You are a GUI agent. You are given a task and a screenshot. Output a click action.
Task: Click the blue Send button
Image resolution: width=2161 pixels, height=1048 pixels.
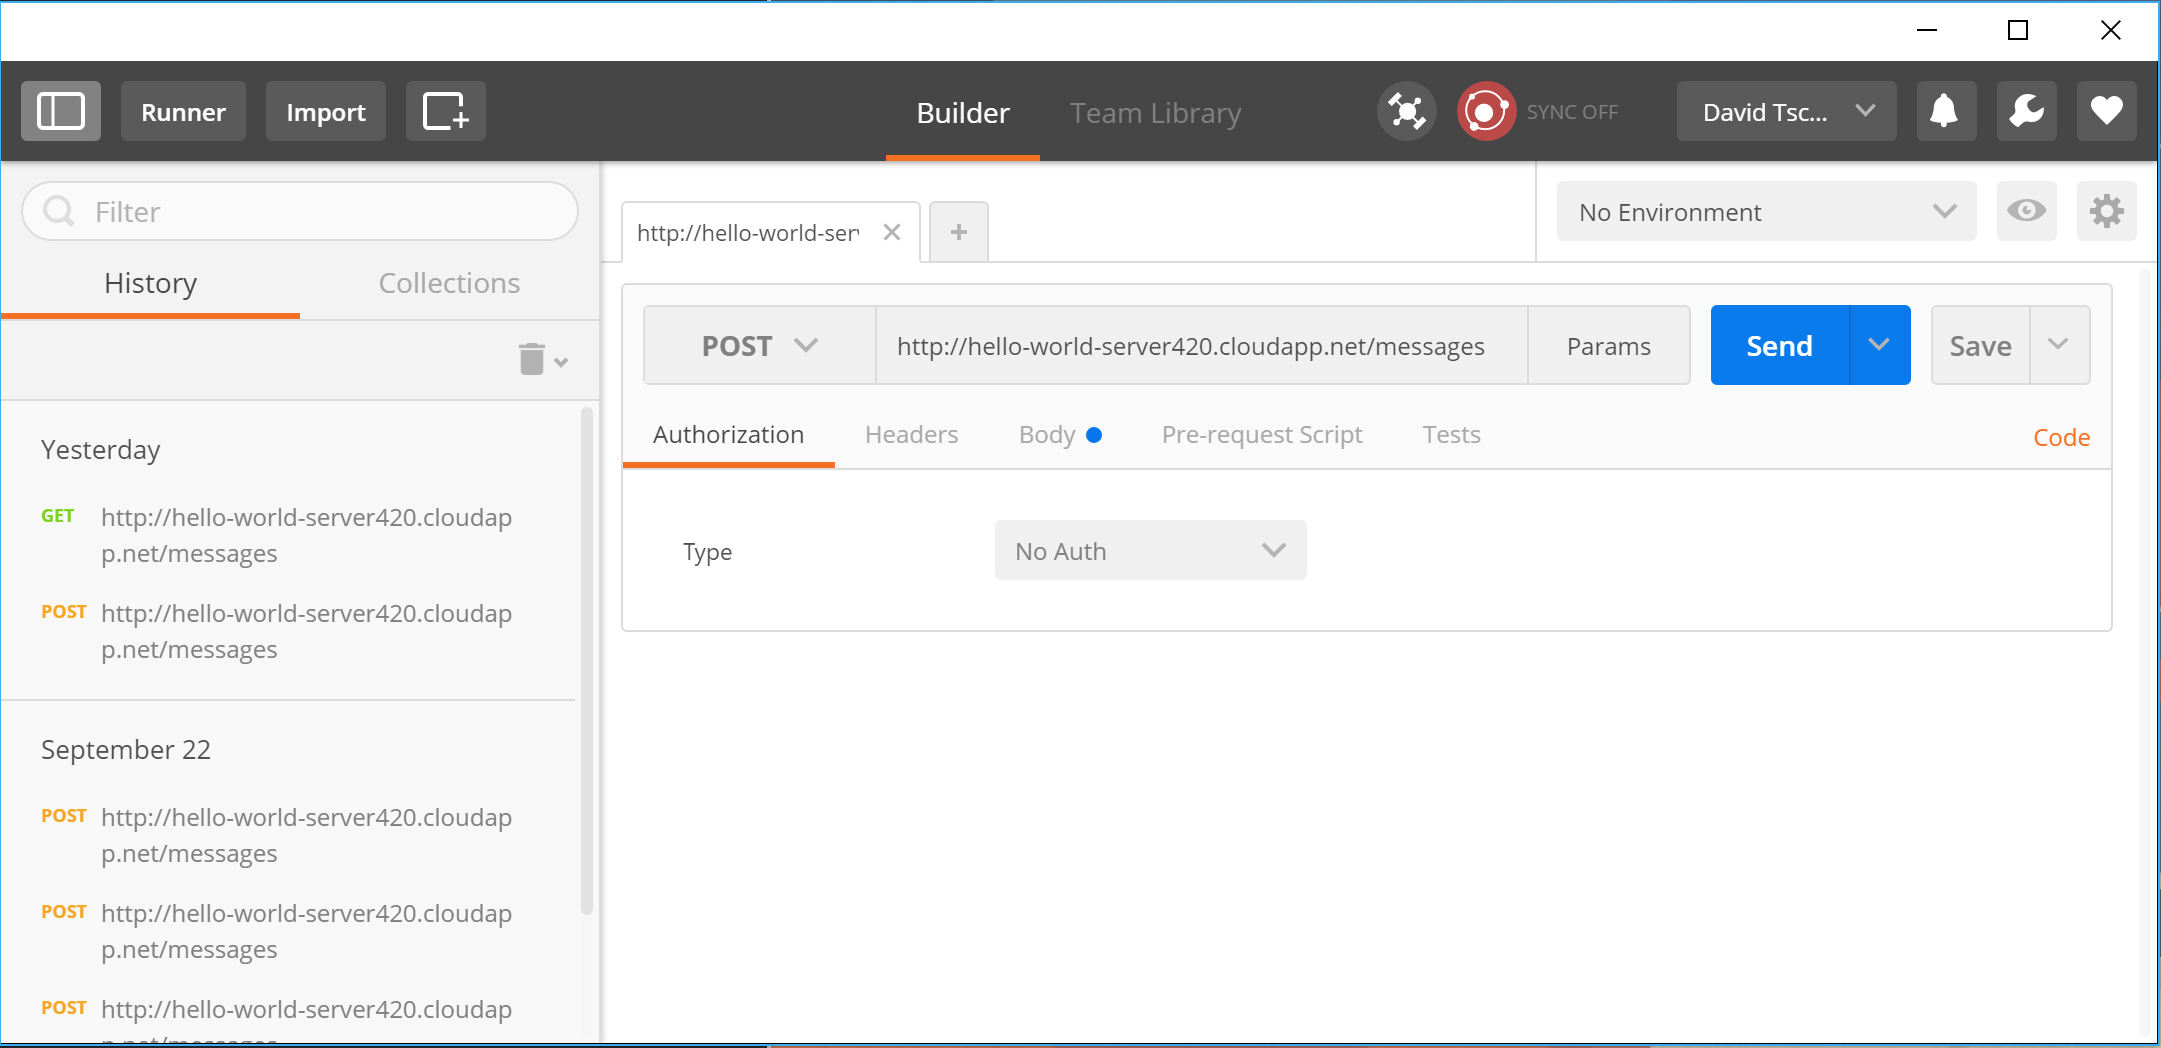point(1780,345)
